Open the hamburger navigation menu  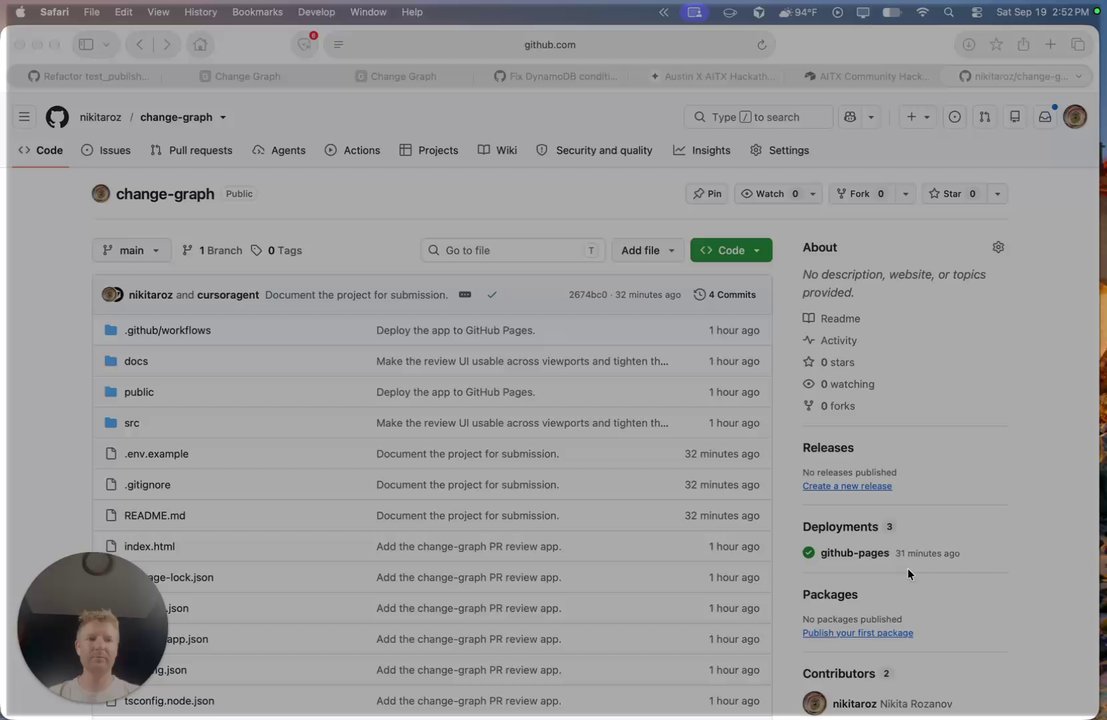click(24, 117)
